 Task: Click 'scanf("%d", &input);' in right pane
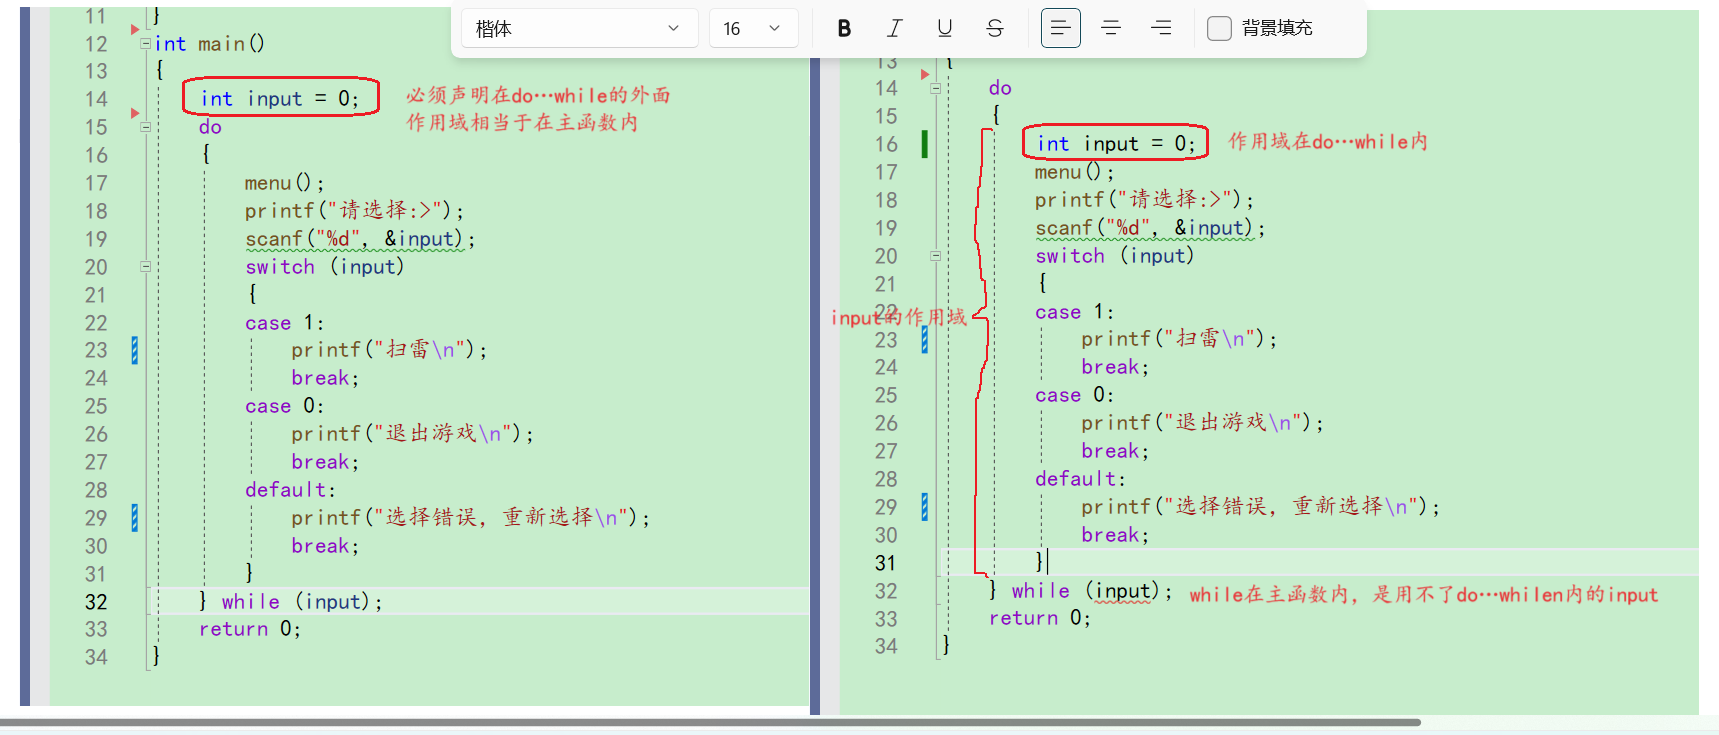[x=1150, y=228]
